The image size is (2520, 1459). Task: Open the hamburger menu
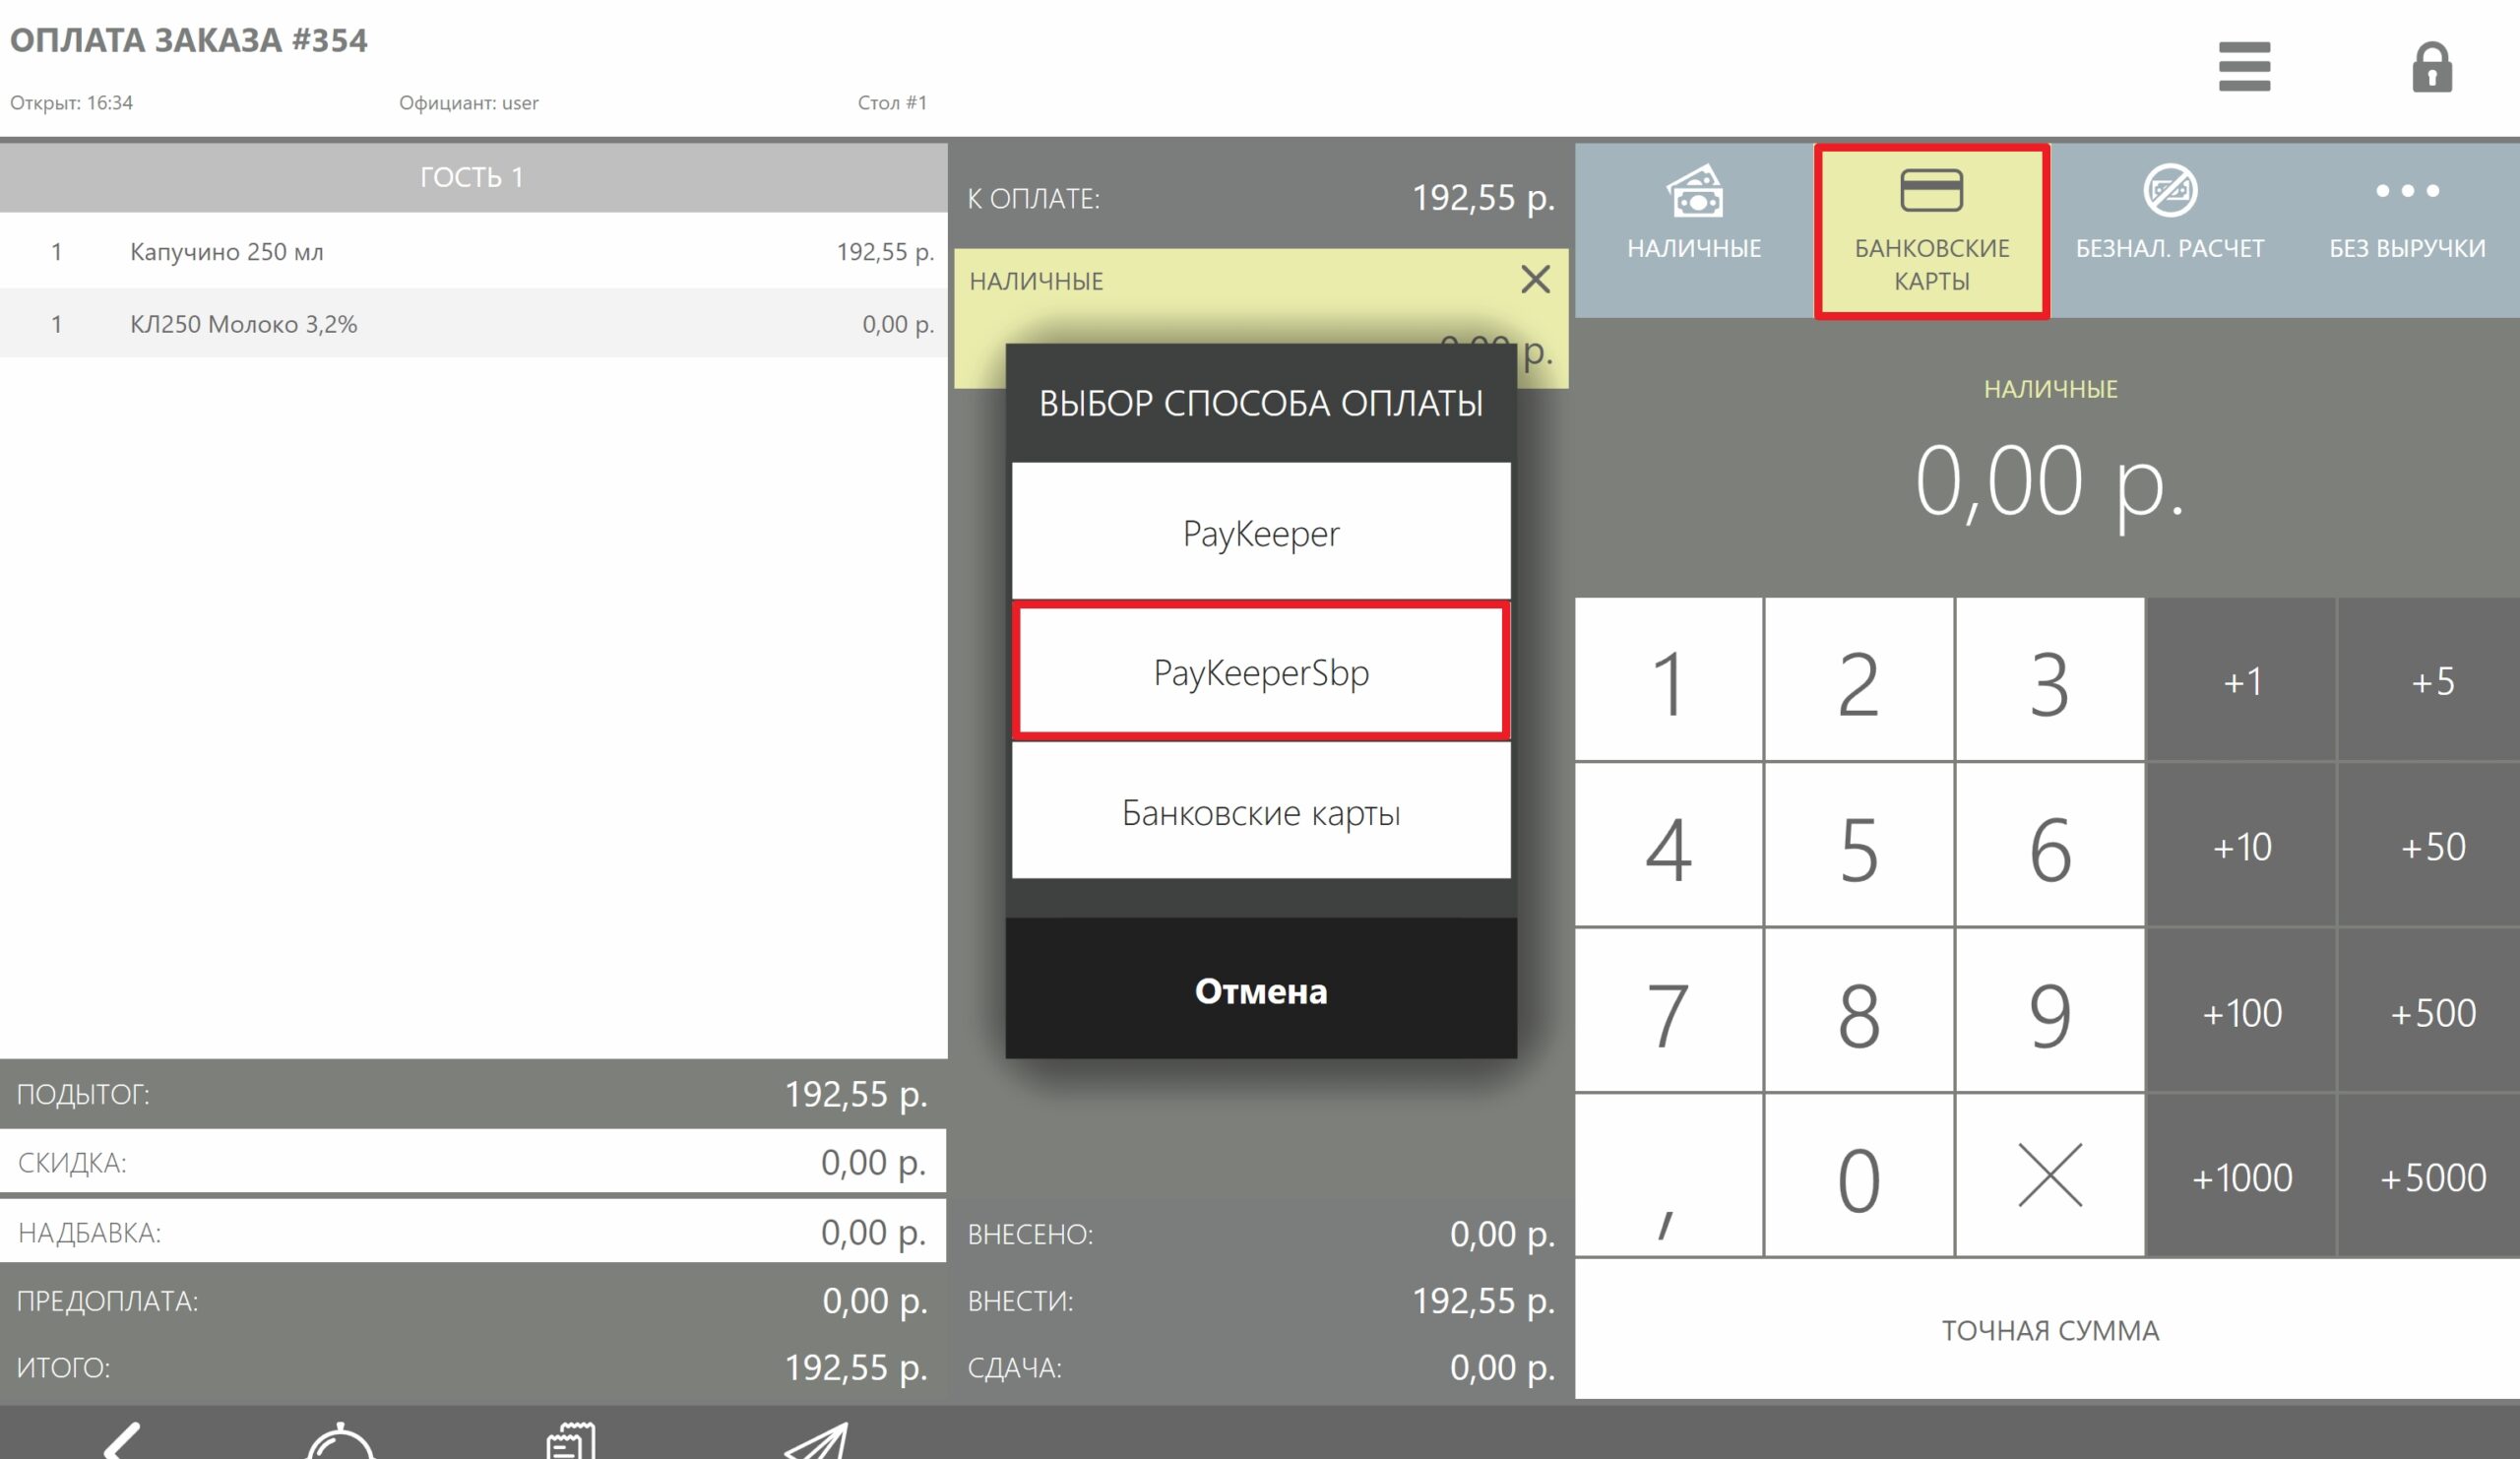(2244, 66)
